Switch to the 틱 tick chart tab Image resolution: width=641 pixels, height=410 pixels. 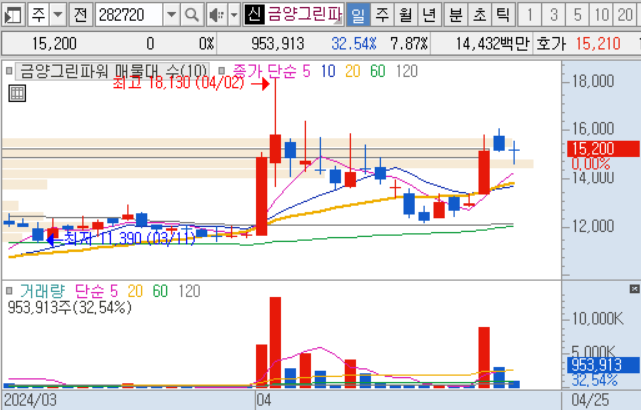pos(503,15)
